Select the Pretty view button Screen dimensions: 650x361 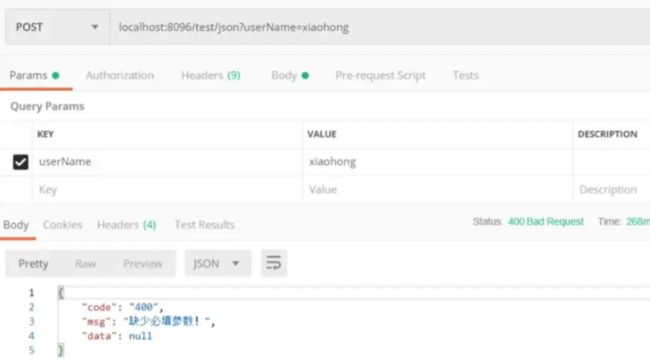click(33, 264)
